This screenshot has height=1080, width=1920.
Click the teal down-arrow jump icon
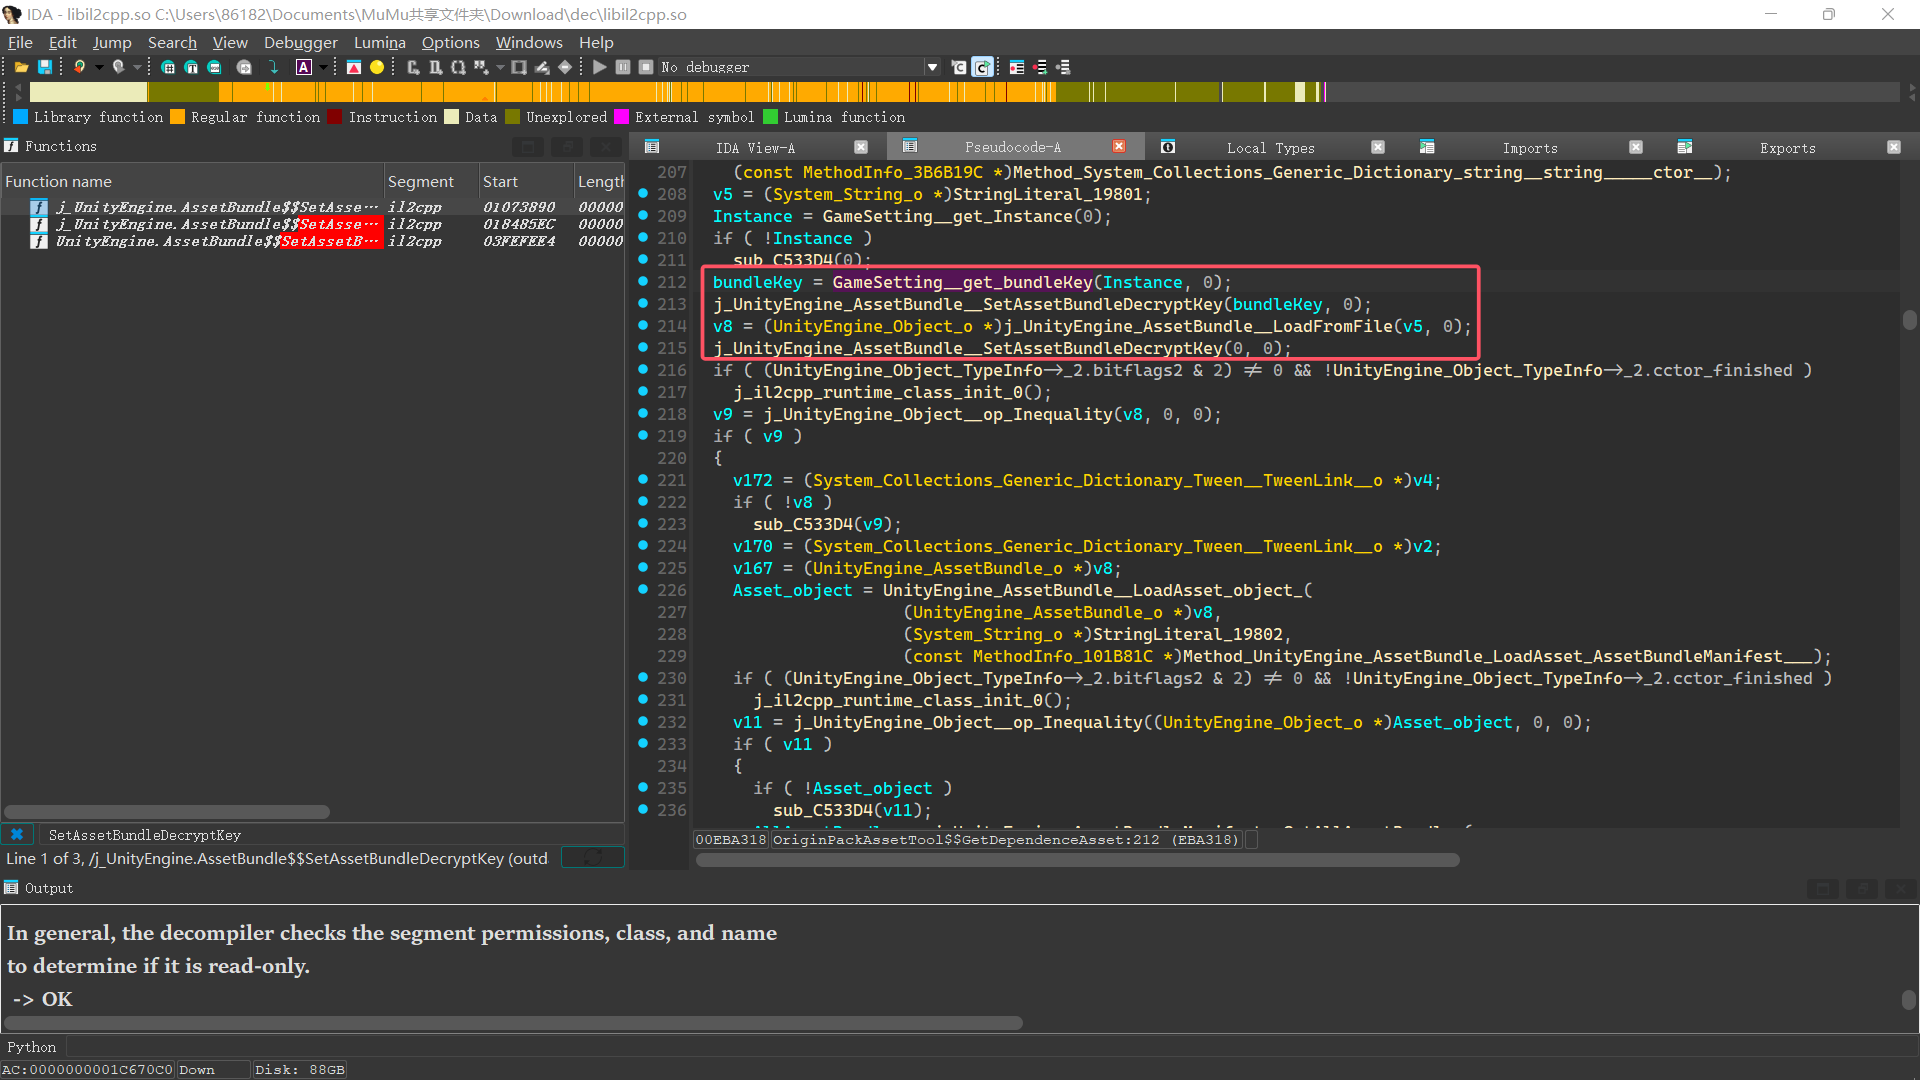pyautogui.click(x=273, y=67)
